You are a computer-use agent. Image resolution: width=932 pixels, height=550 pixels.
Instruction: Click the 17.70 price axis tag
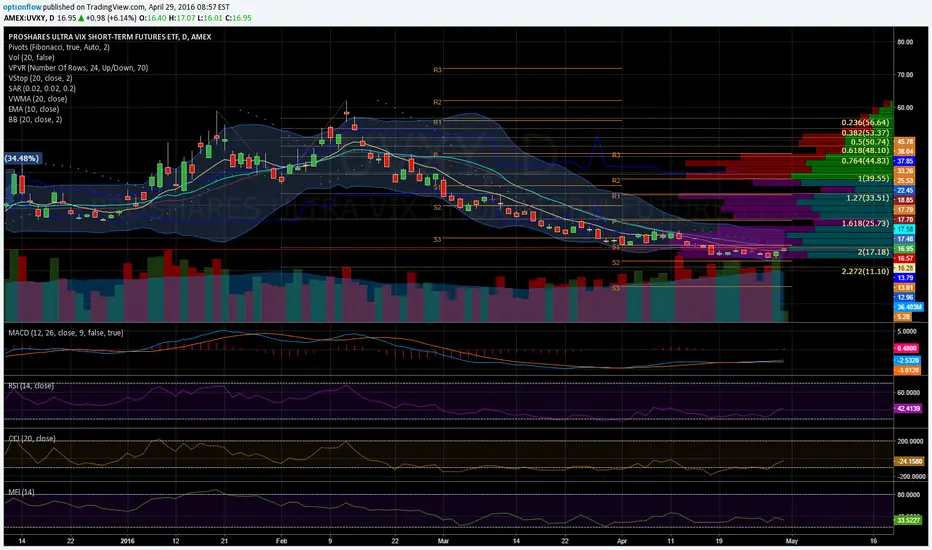point(905,219)
